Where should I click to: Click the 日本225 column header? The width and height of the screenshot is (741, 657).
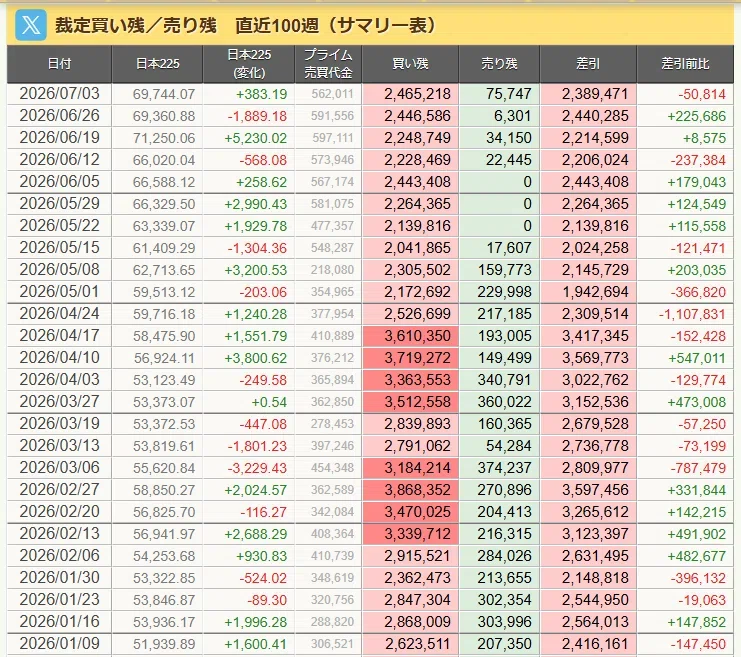tap(157, 64)
